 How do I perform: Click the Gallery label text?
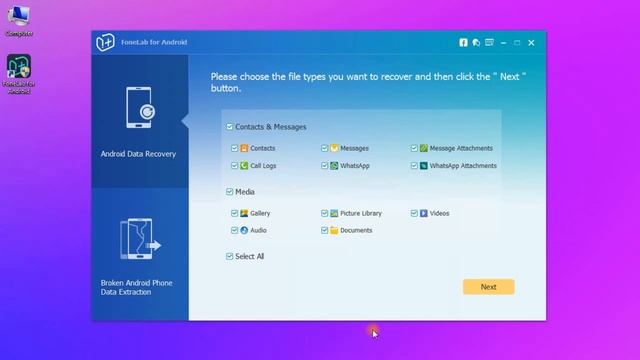coord(260,213)
